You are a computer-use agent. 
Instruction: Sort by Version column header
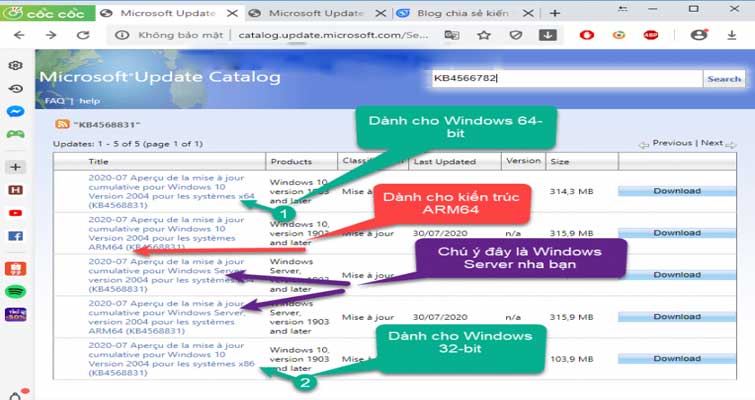click(x=523, y=160)
